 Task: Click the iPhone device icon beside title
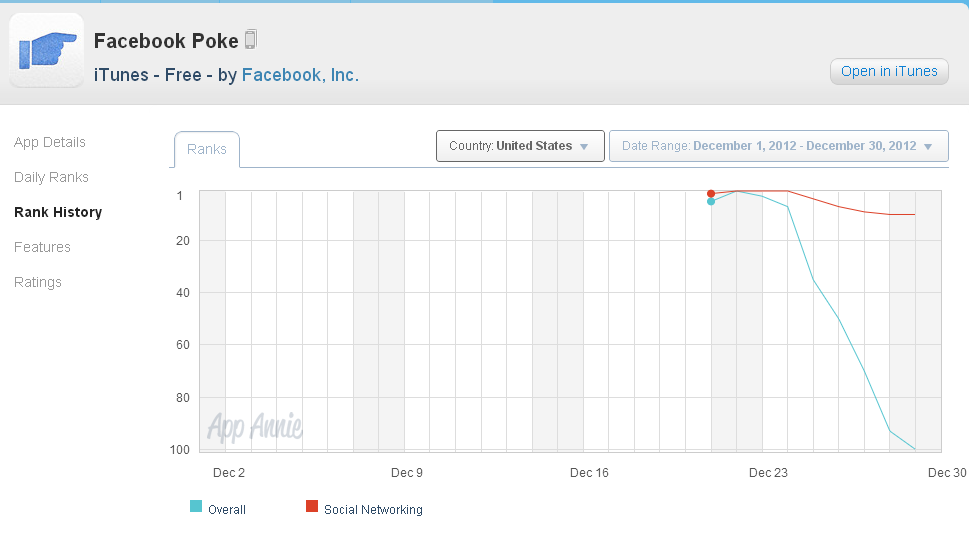251,40
